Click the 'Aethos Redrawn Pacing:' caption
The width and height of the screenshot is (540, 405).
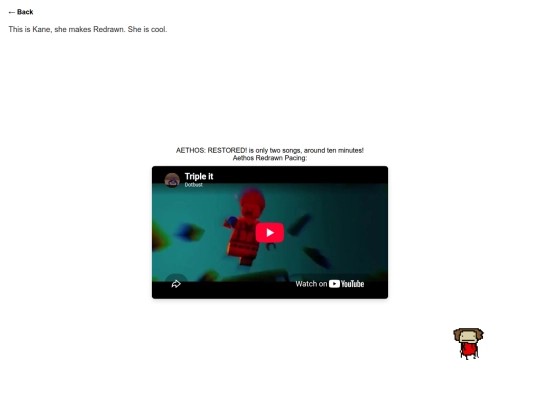point(270,158)
